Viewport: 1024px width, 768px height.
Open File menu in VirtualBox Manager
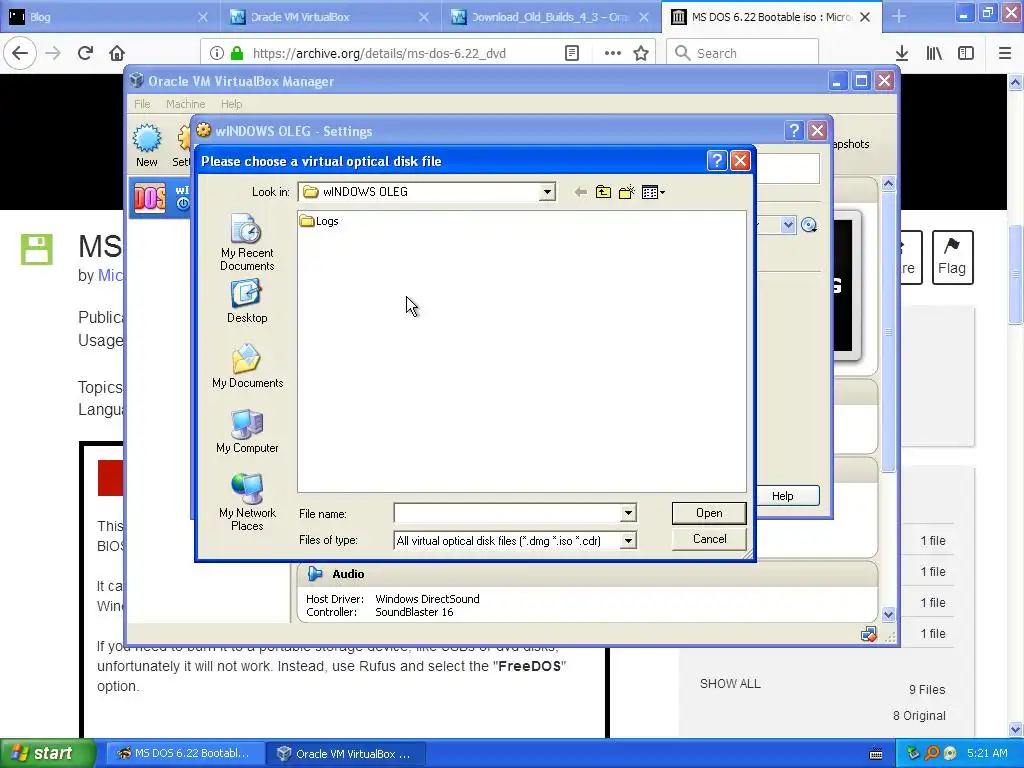(142, 104)
